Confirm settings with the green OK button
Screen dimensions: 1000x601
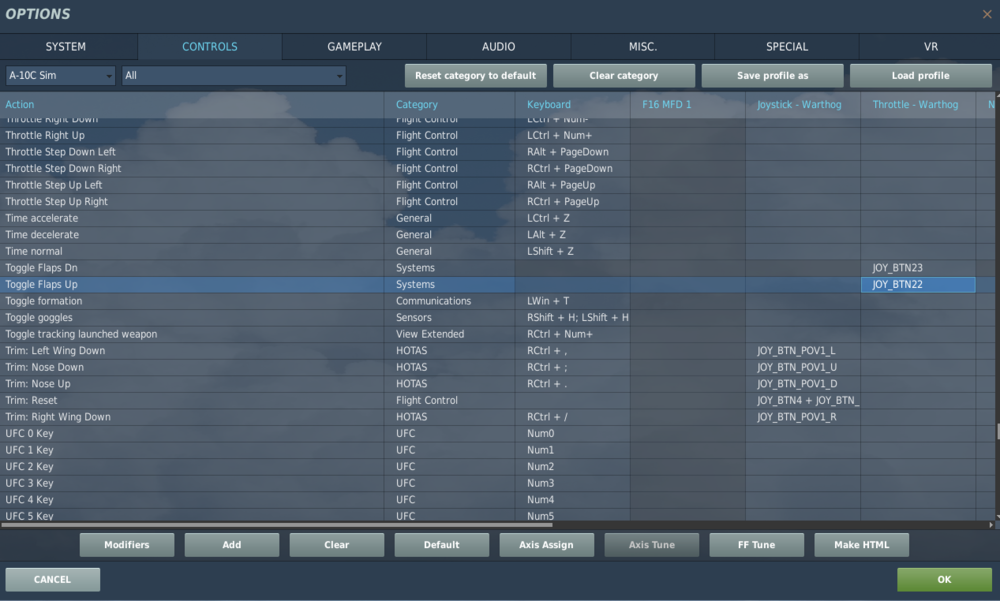pos(945,579)
